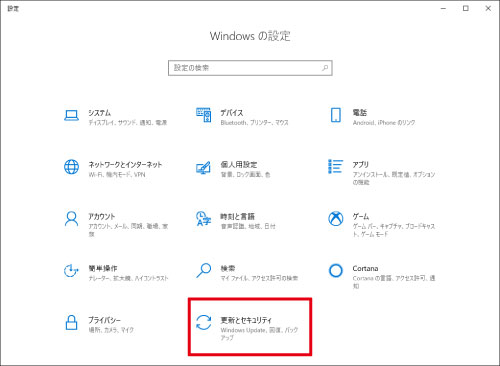Open the 簡単操作 ease of access icon

pos(71,271)
